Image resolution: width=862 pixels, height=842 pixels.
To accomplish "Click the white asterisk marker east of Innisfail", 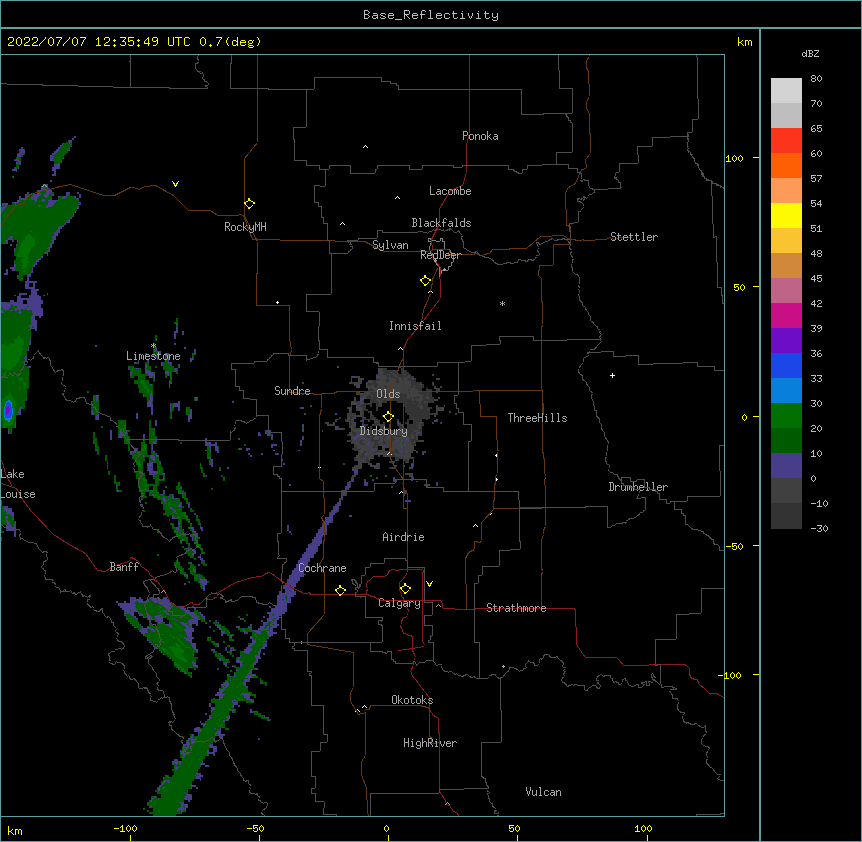I will pos(502,303).
